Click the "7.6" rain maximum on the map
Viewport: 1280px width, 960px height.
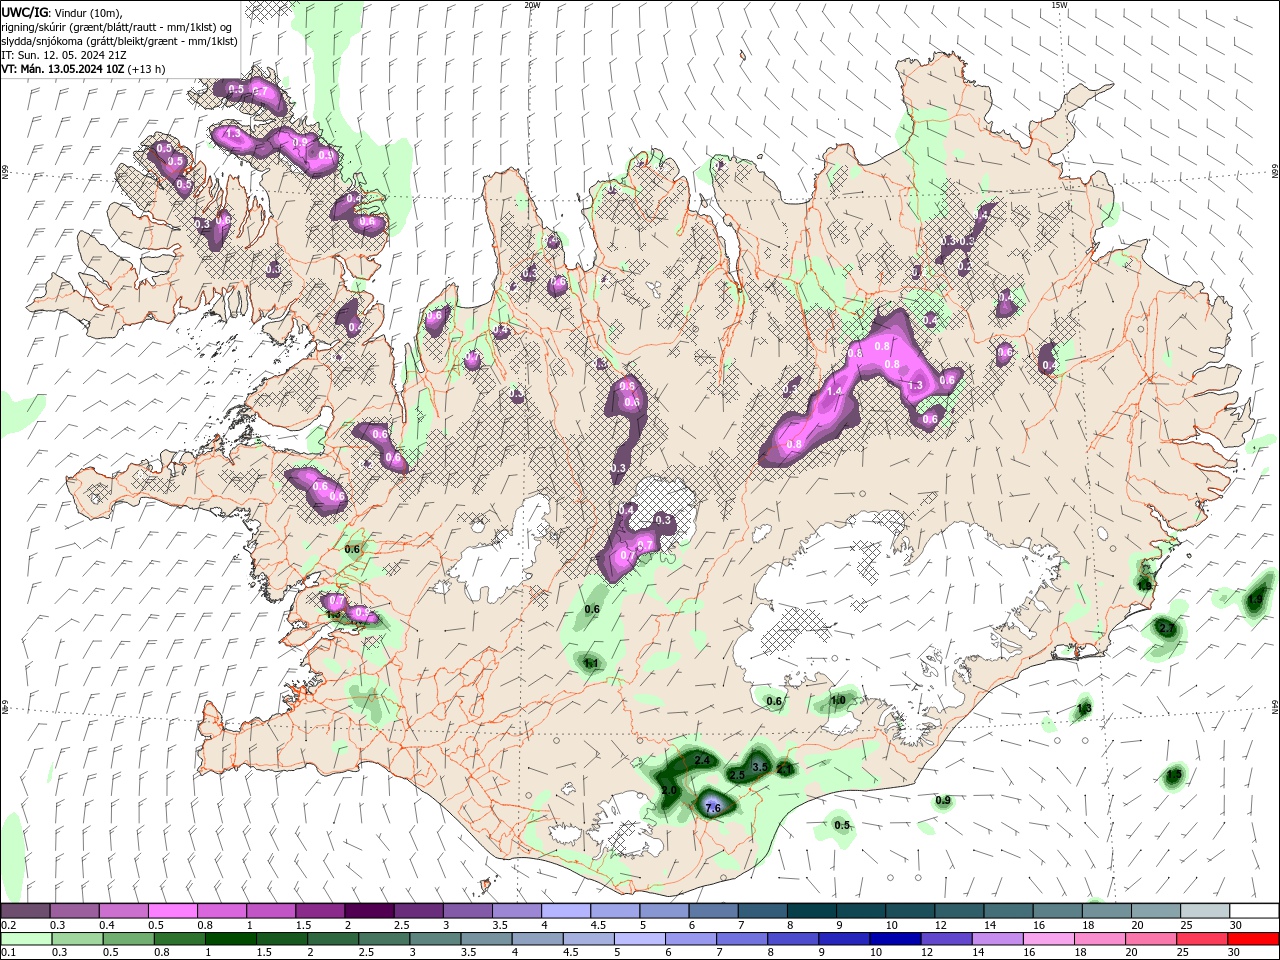[x=713, y=808]
